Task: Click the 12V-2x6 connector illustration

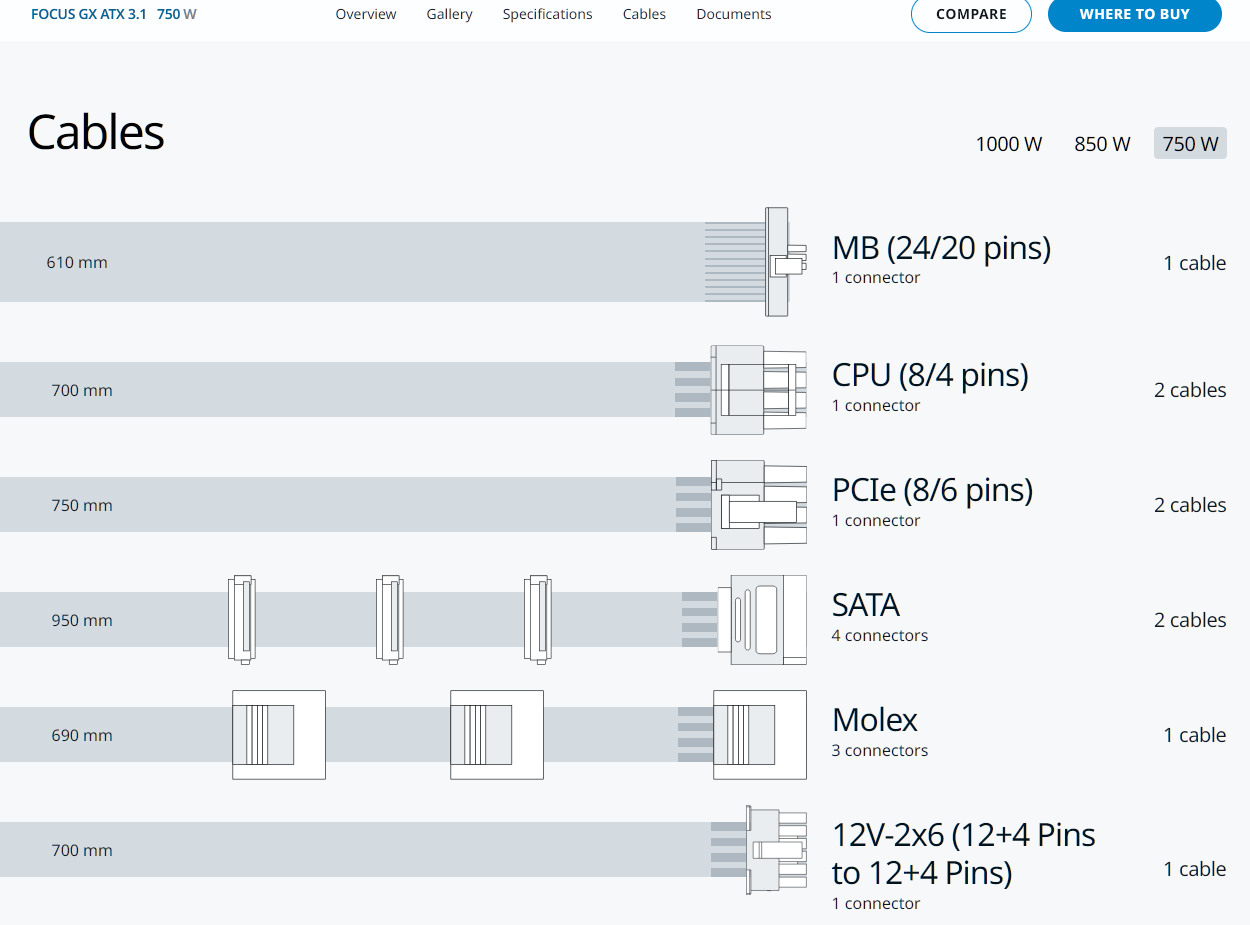Action: pyautogui.click(x=776, y=850)
